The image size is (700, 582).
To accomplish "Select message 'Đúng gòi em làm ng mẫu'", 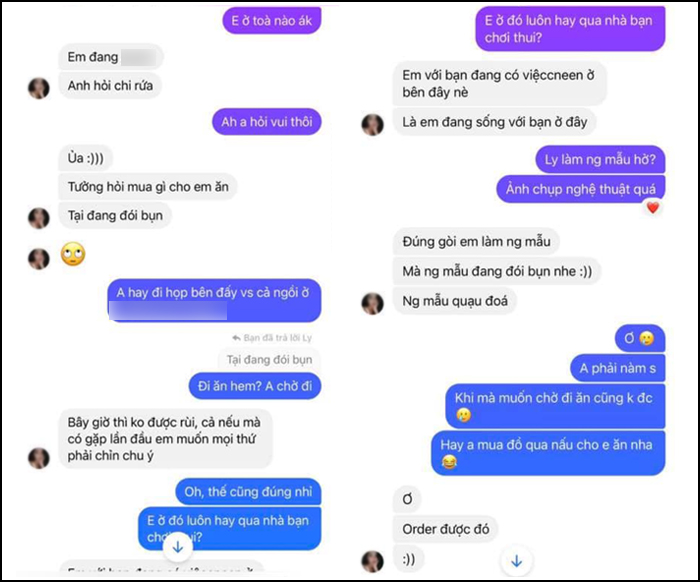I will (x=476, y=241).
